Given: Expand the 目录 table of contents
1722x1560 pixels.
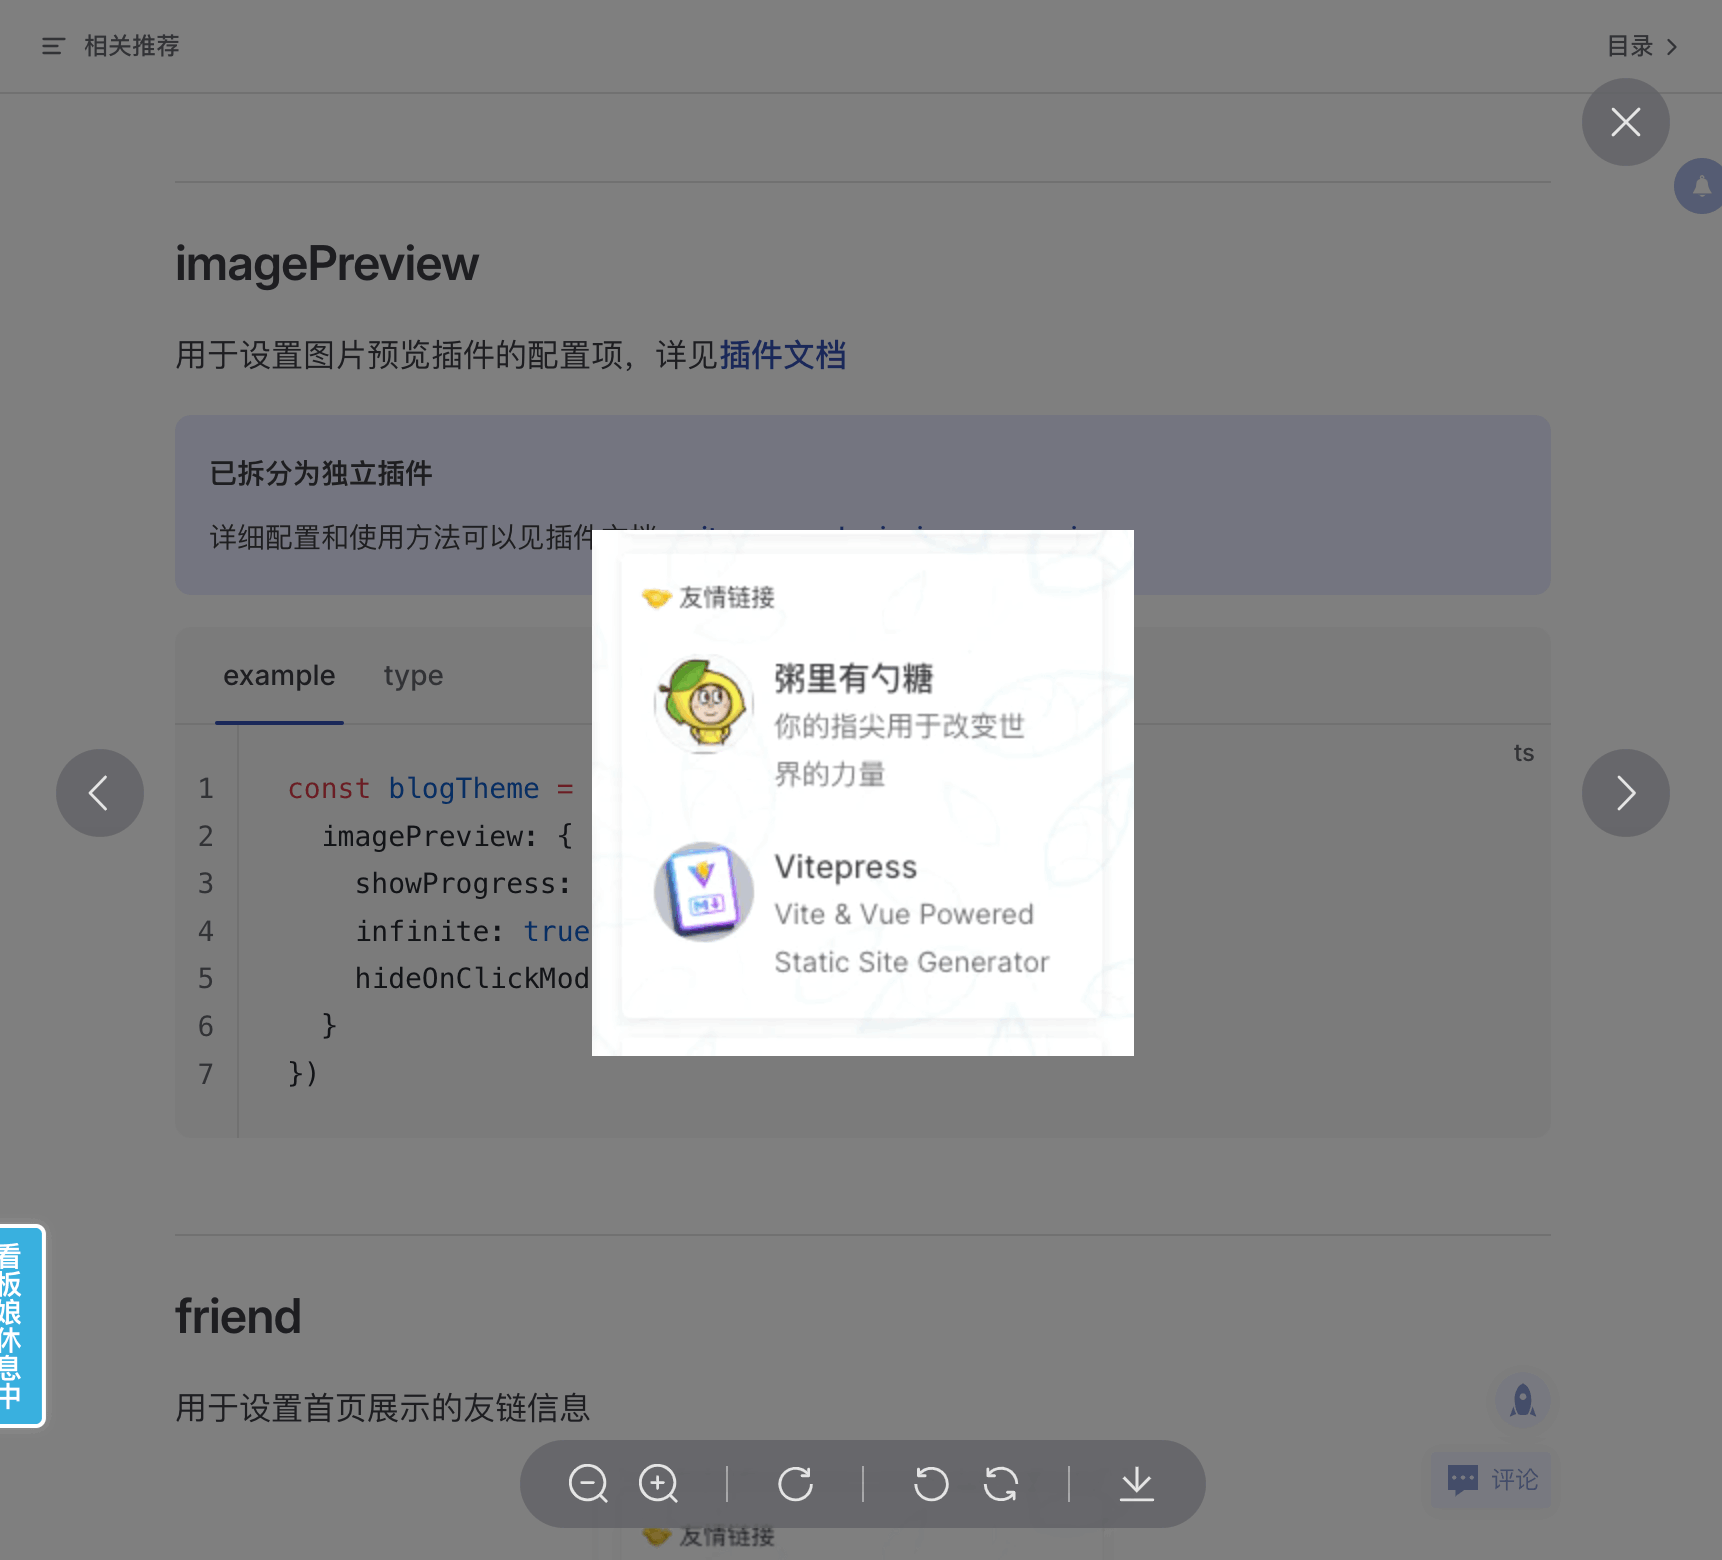Looking at the screenshot, I should point(1641,46).
